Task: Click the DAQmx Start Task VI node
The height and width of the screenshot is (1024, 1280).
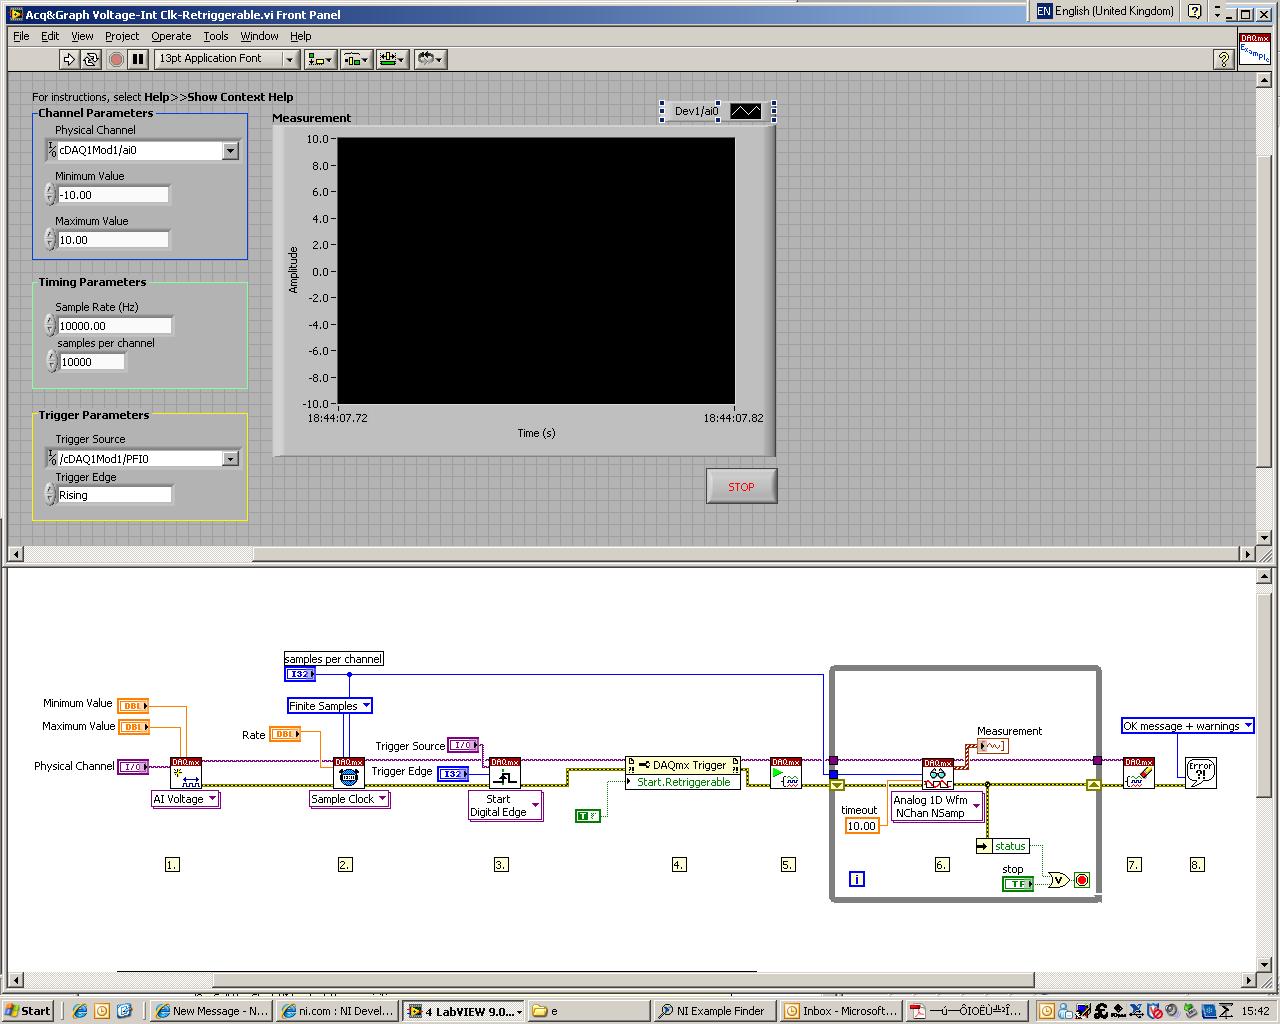Action: pos(786,773)
